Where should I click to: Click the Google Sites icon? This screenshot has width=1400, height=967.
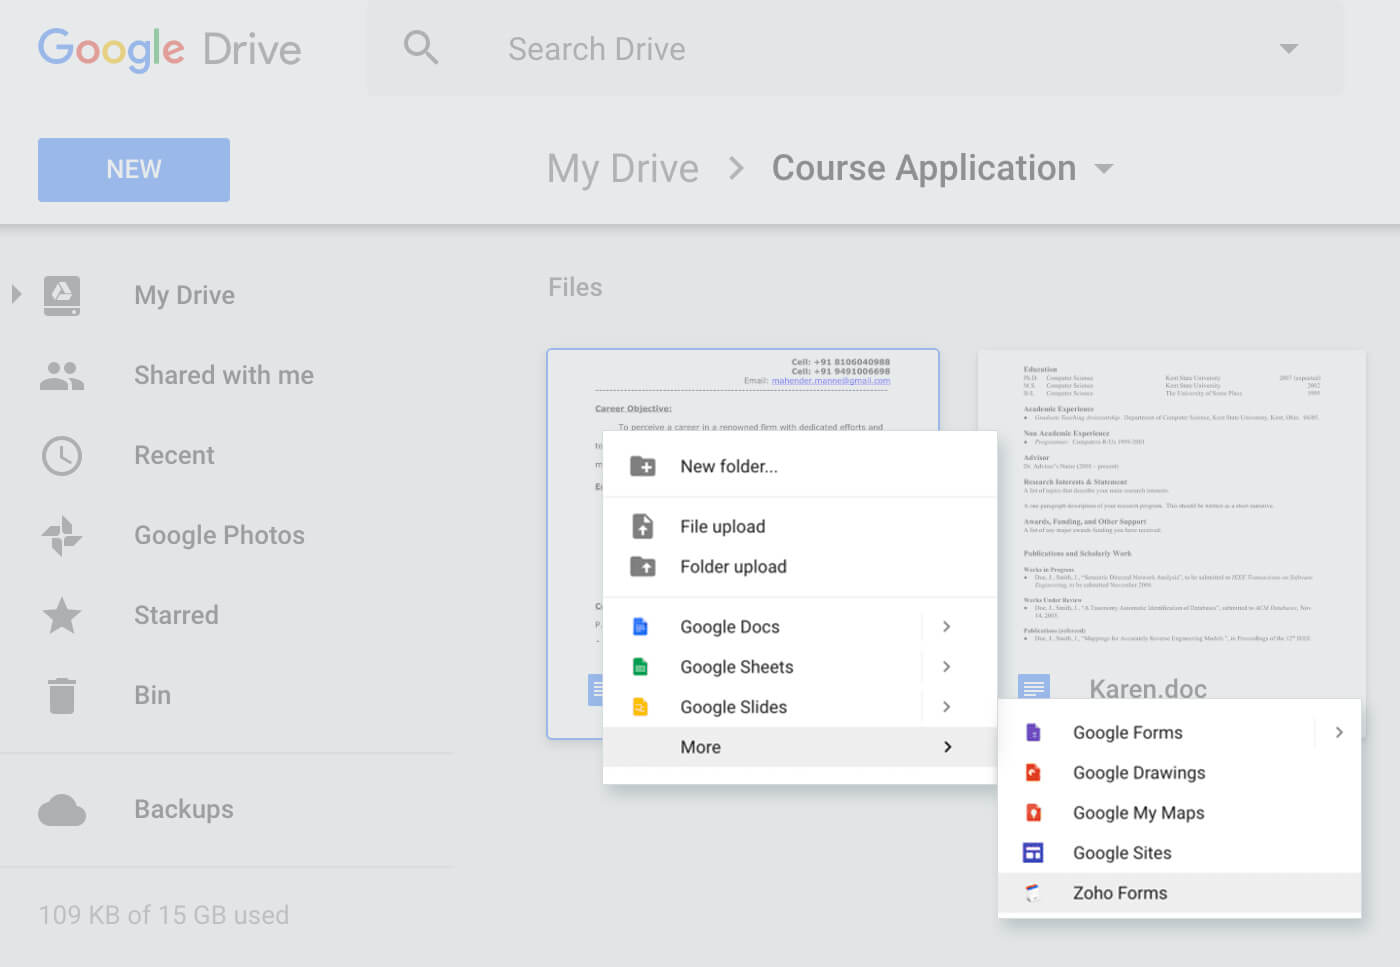pyautogui.click(x=1034, y=853)
